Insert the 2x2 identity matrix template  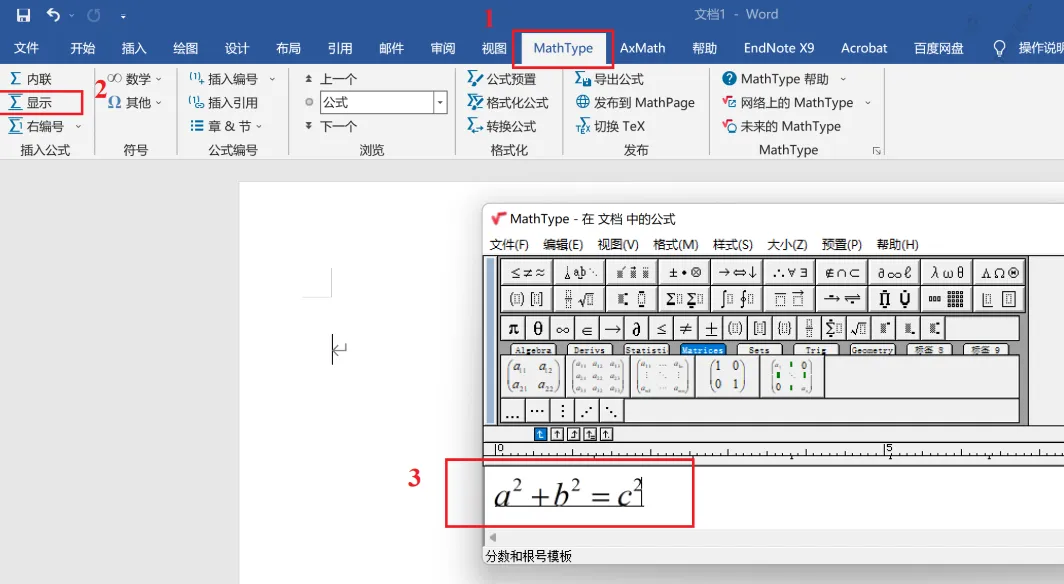pyautogui.click(x=726, y=376)
